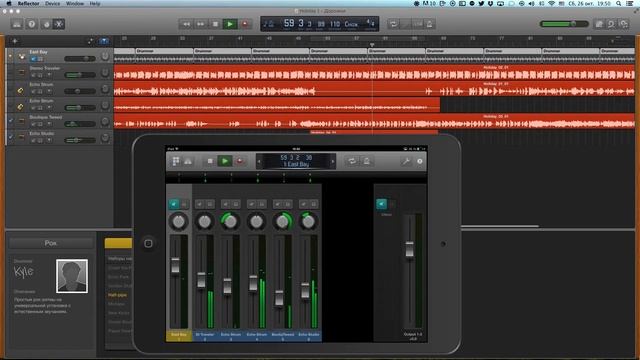Open the LCD display mode note icon
640x360 pixels.
point(269,24)
